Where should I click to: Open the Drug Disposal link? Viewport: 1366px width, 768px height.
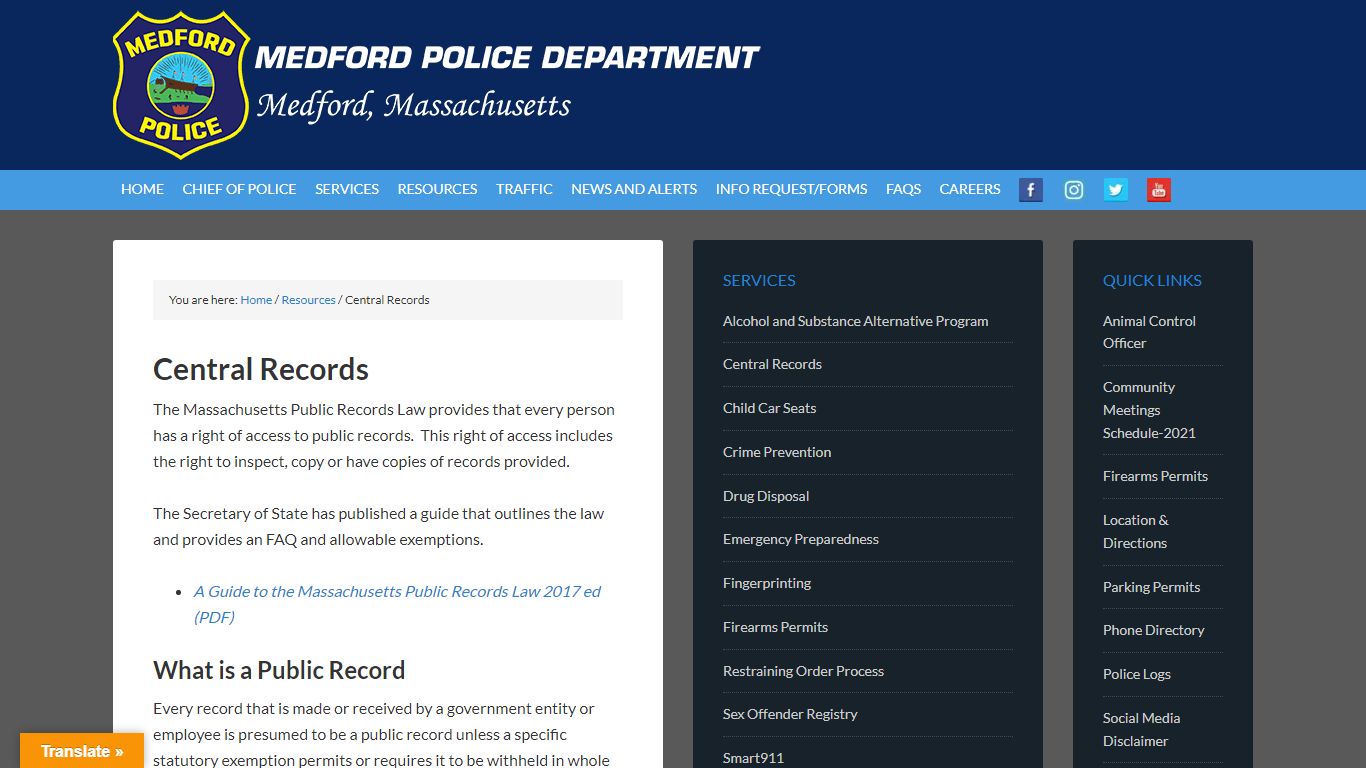pyautogui.click(x=766, y=496)
